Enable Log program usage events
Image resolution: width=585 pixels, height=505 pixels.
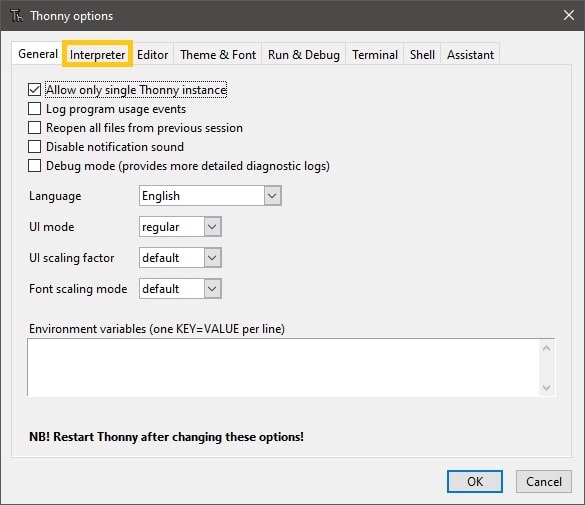coord(34,109)
